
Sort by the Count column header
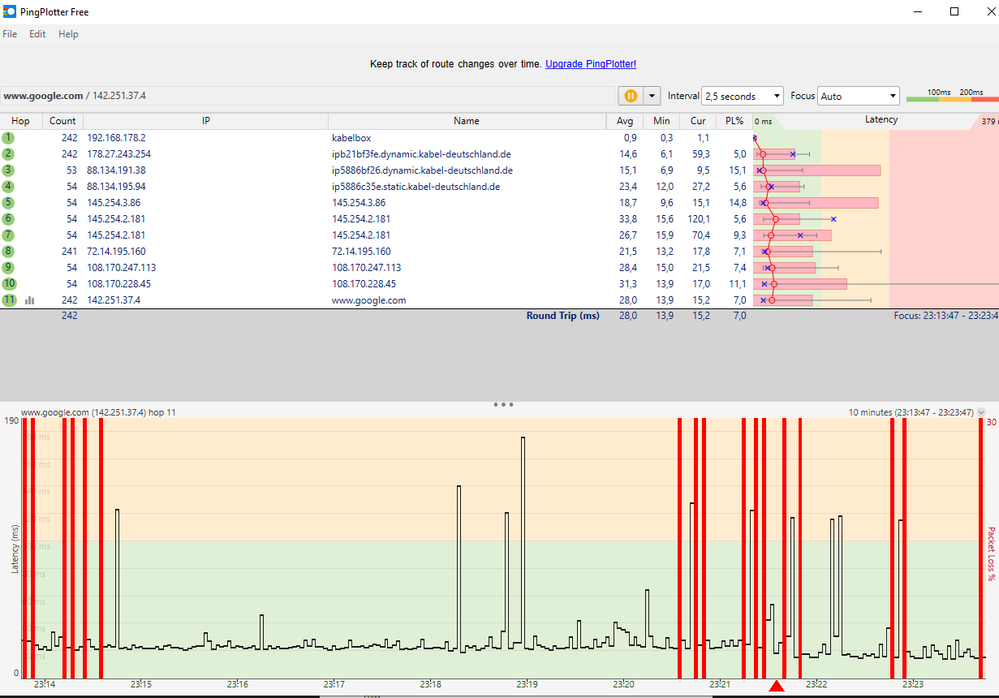62,121
